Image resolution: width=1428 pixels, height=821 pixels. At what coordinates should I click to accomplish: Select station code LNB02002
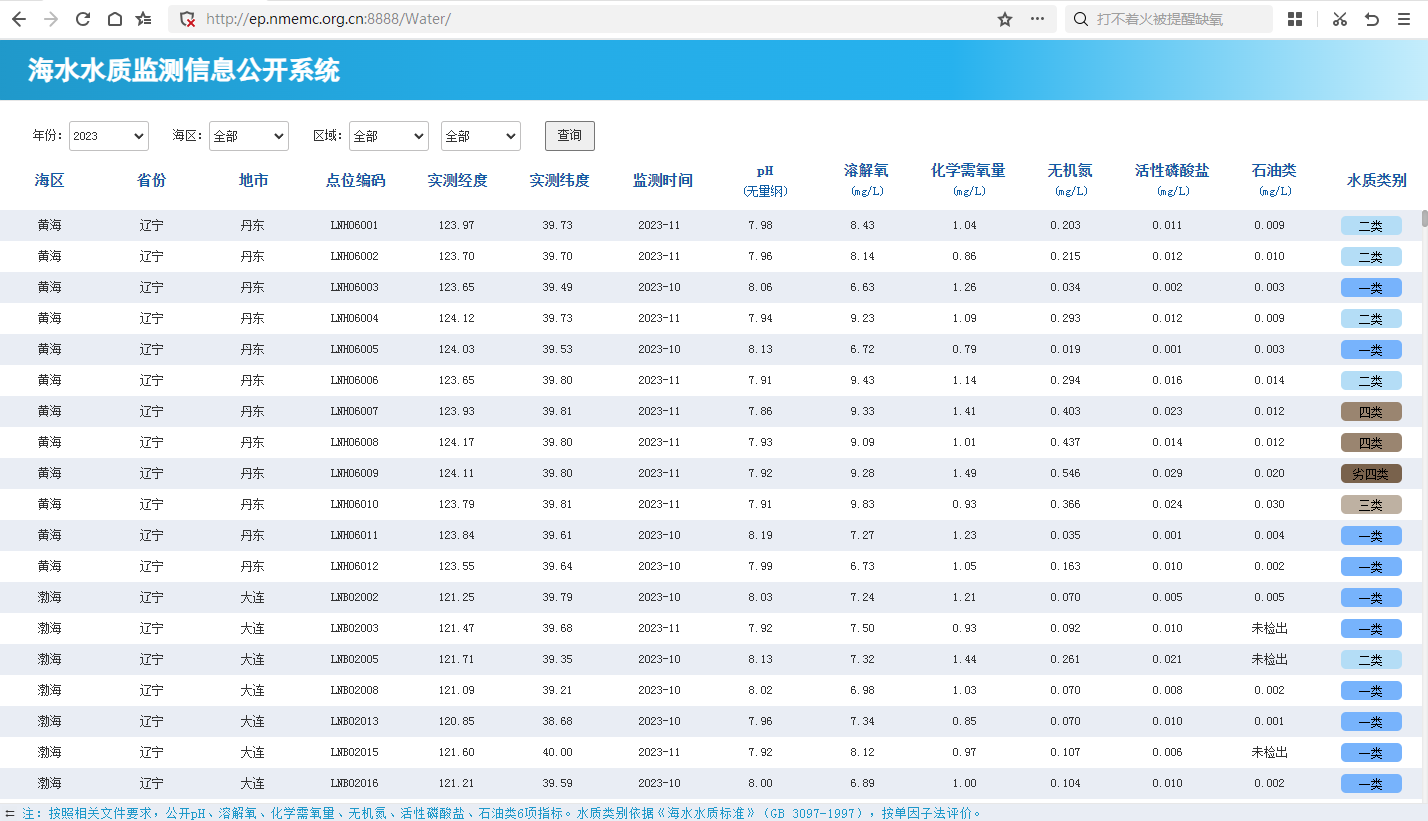355,597
